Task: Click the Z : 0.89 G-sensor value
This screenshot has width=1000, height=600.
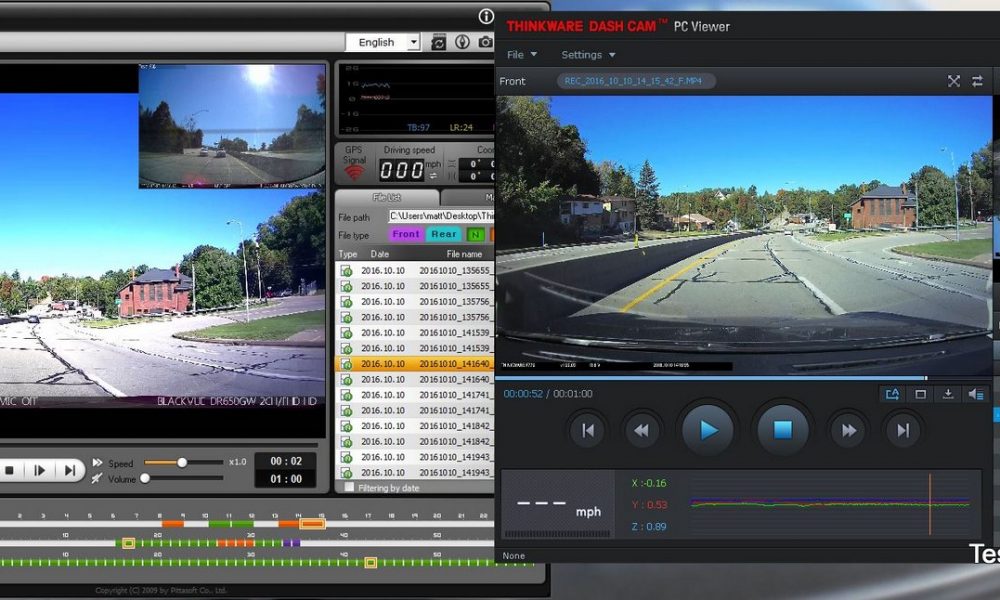Action: coord(649,527)
